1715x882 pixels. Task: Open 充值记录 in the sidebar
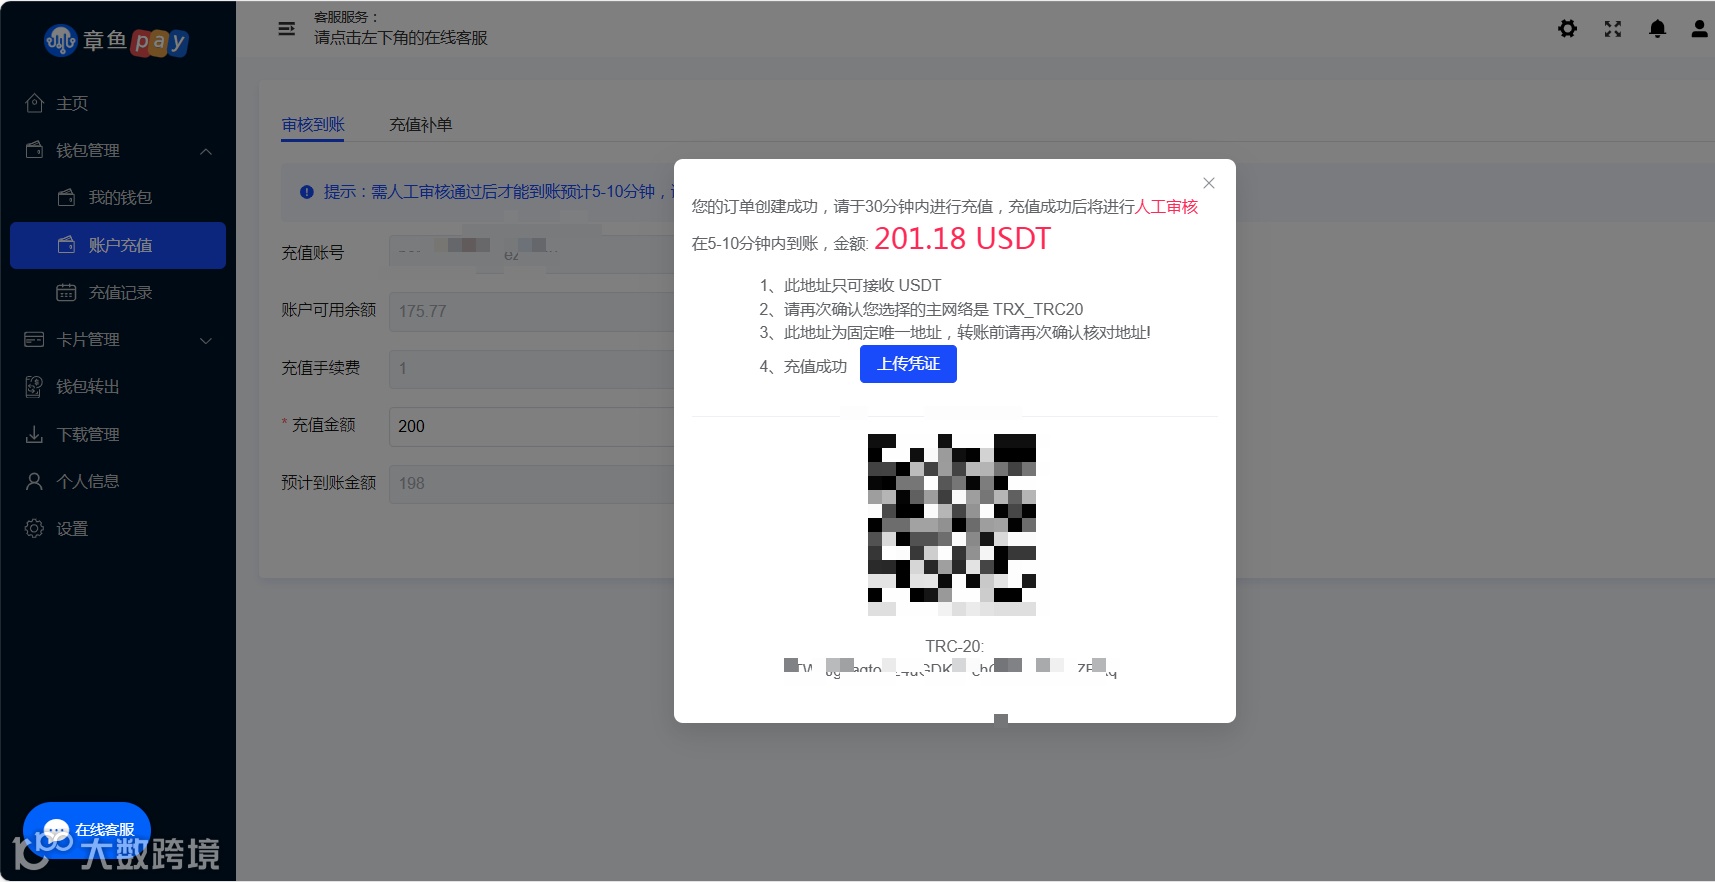pyautogui.click(x=118, y=292)
